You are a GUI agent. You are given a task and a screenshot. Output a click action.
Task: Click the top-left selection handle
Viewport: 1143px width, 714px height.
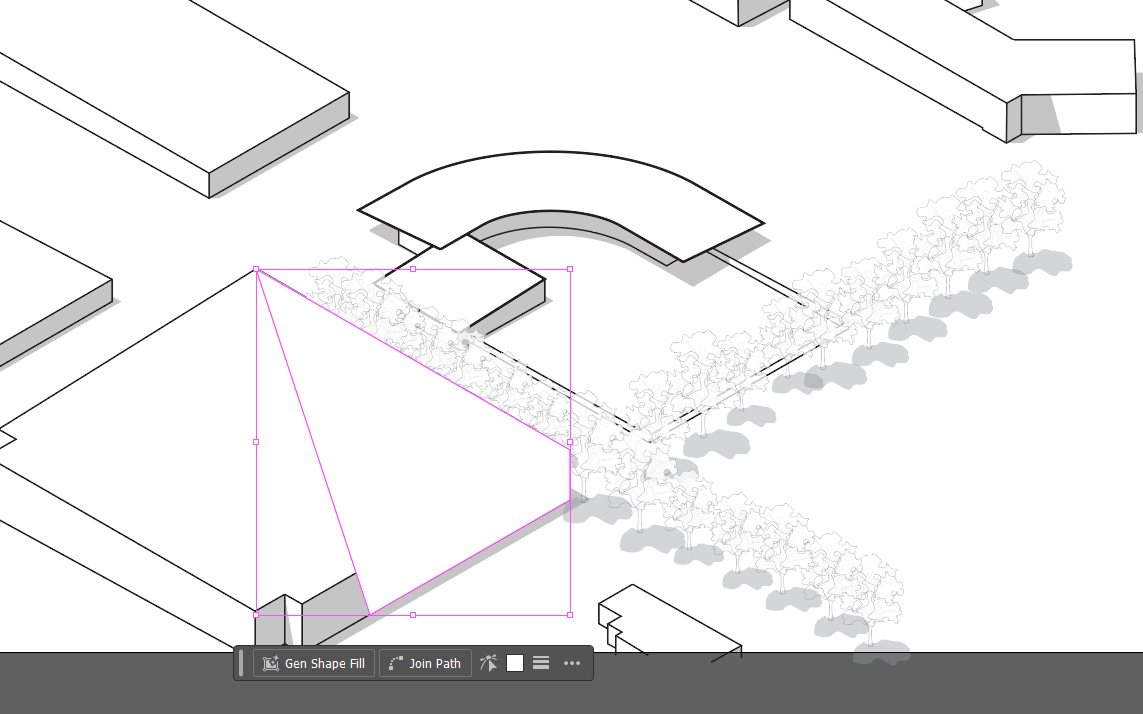(x=257, y=269)
